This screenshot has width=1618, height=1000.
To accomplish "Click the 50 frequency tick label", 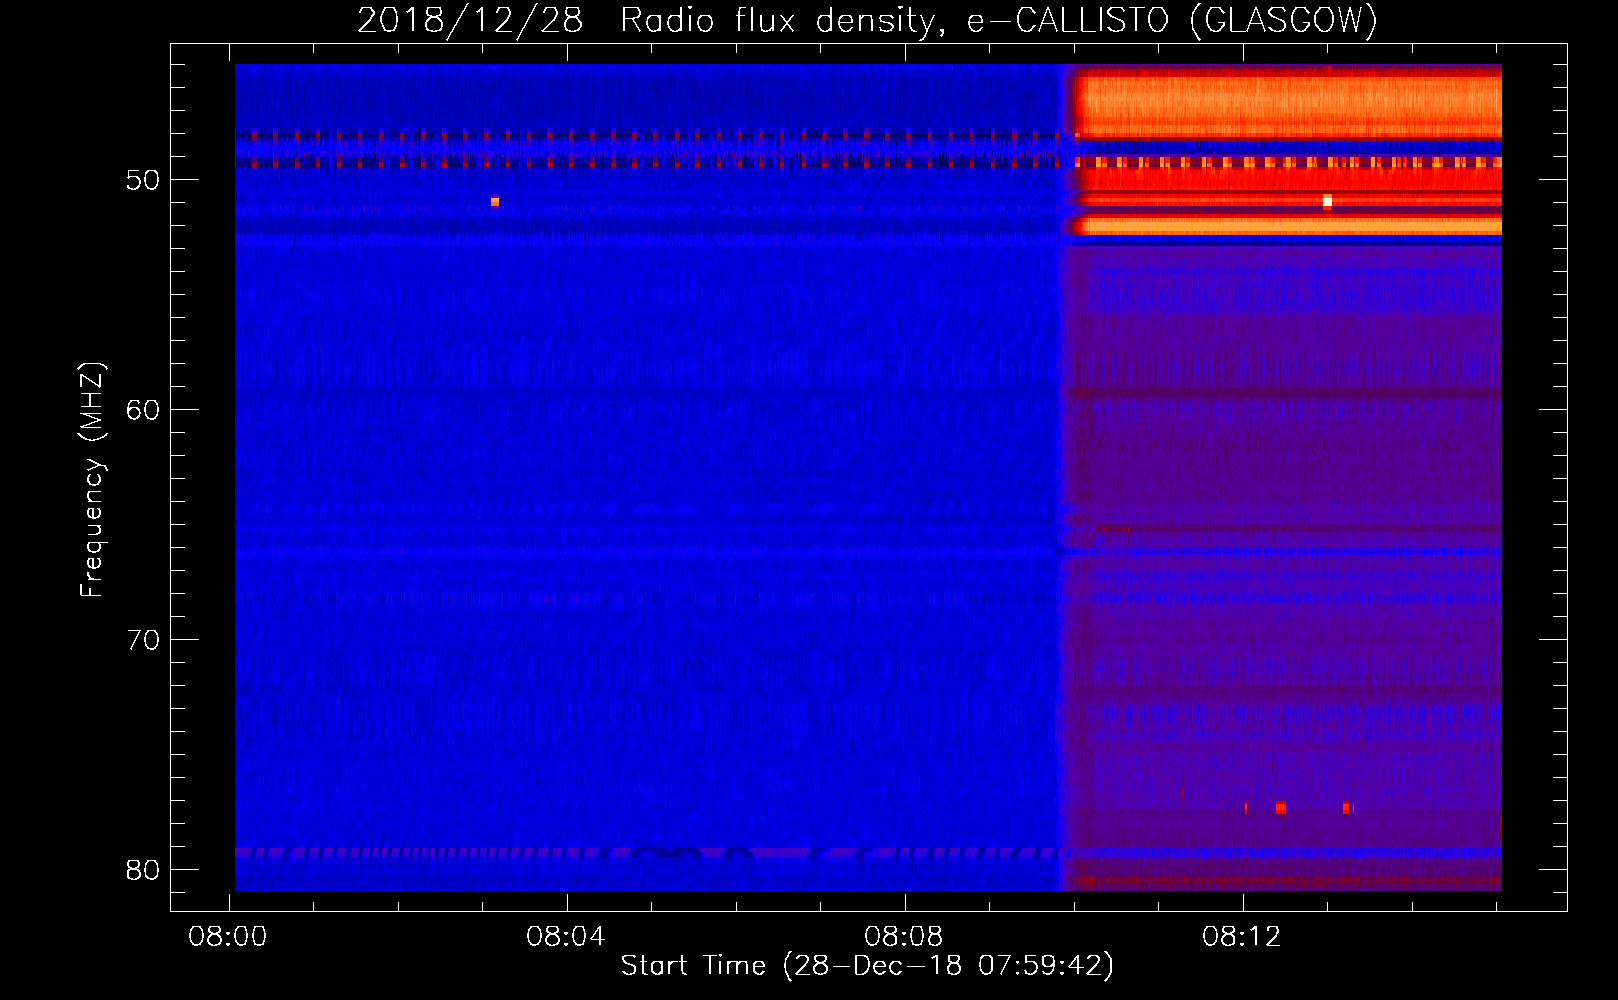I will tap(143, 180).
